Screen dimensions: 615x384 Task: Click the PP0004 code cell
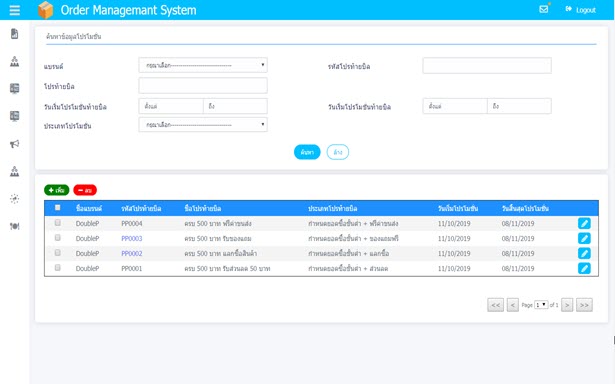[x=132, y=224]
